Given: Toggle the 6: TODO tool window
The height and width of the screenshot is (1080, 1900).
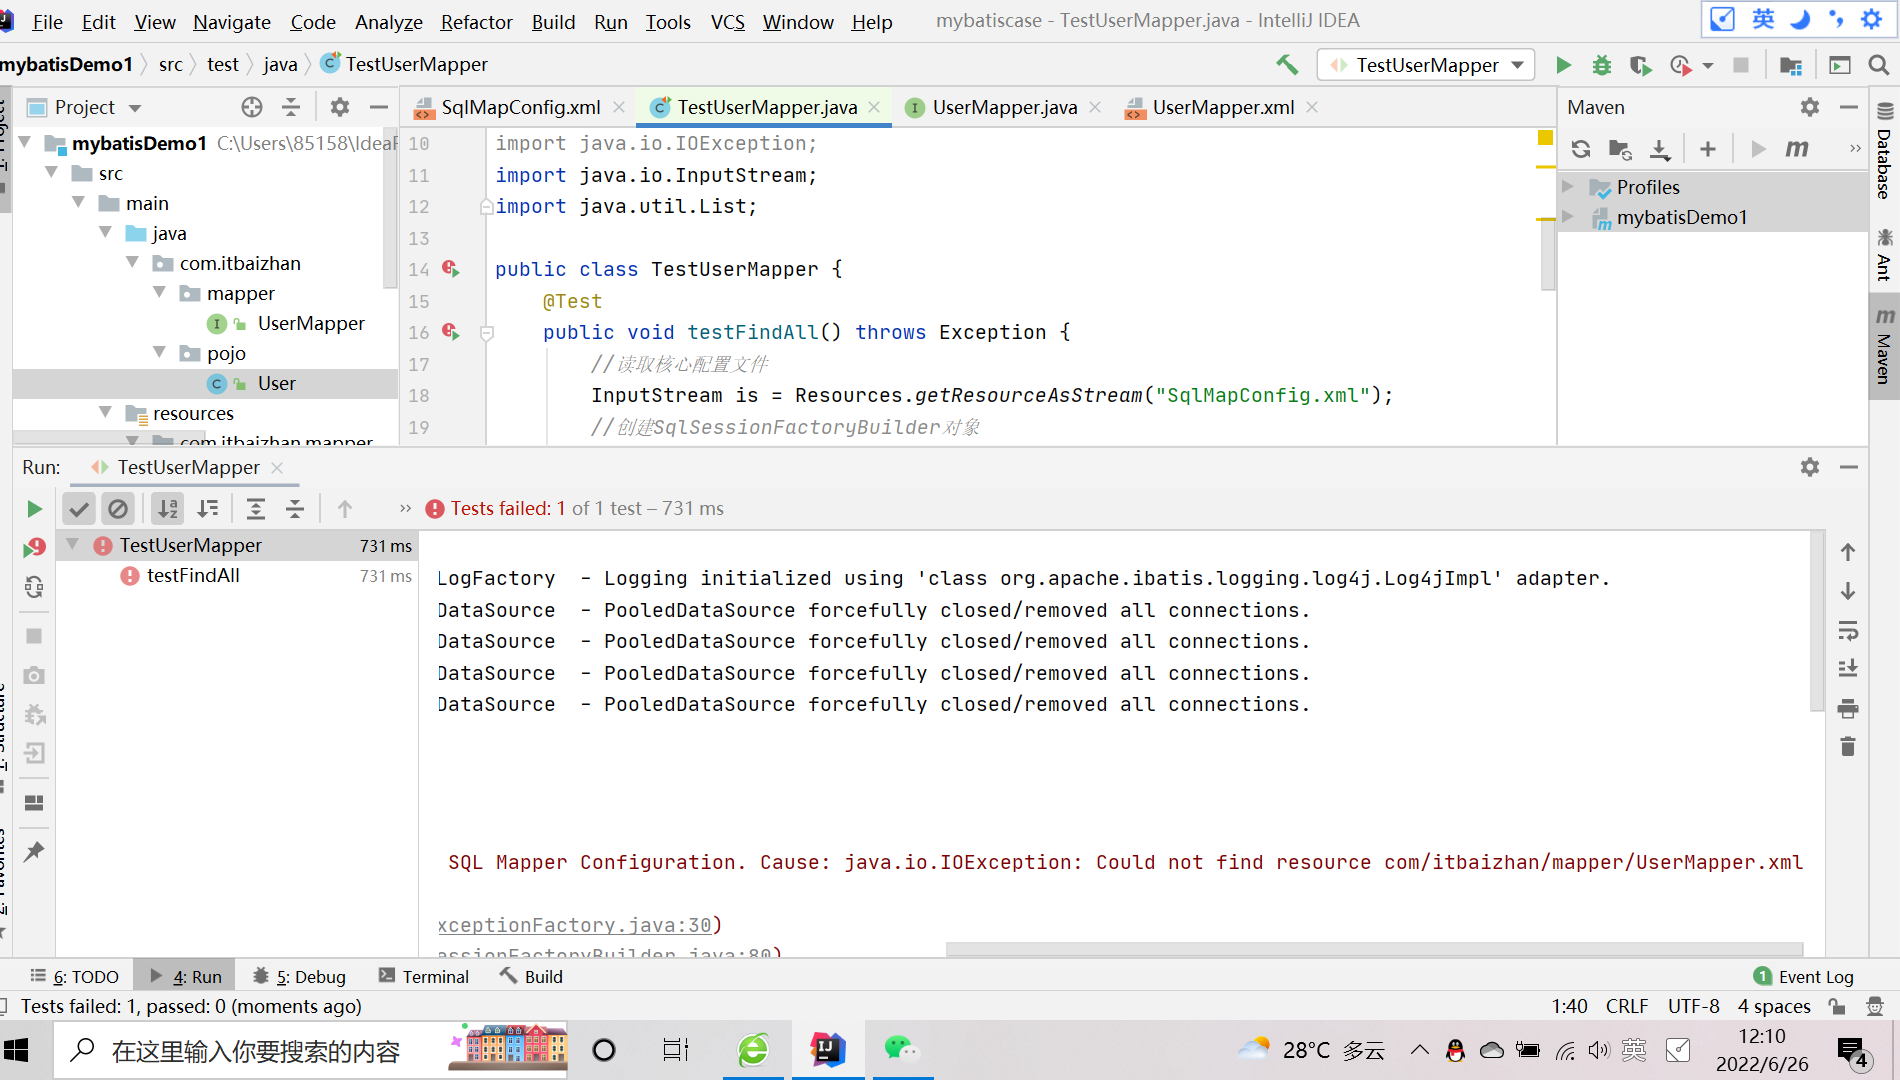Looking at the screenshot, I should (75, 977).
